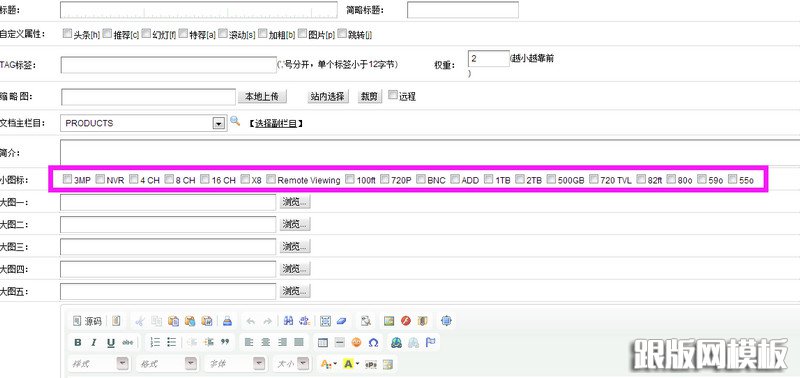Viewport: 800px width, 378px height.
Task: Tick the 头条[h] custom attribute
Action: (67, 34)
